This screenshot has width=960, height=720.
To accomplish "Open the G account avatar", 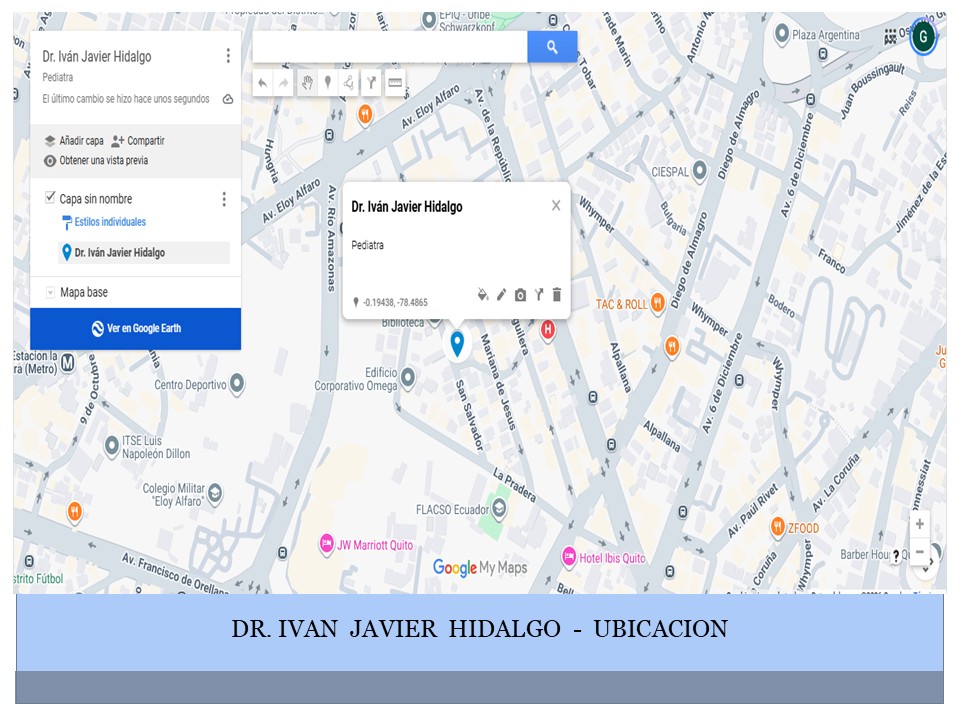I will 923,37.
